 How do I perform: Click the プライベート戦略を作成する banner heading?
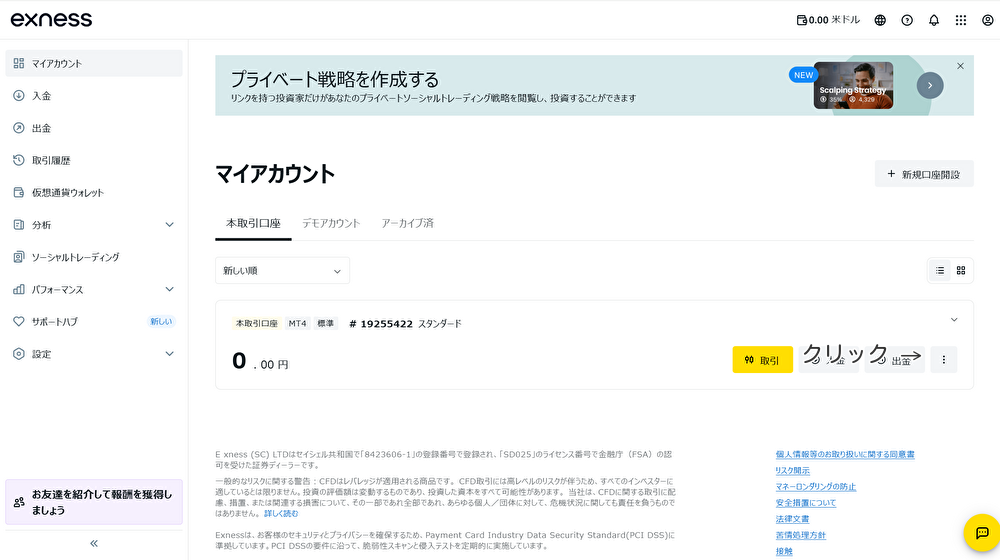click(335, 80)
